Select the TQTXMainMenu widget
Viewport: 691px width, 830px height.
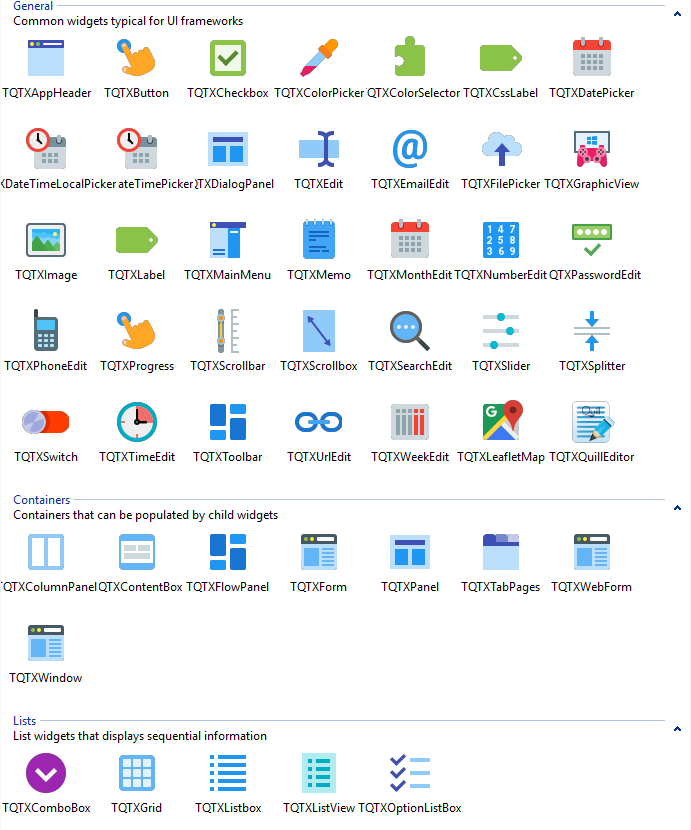tap(228, 240)
